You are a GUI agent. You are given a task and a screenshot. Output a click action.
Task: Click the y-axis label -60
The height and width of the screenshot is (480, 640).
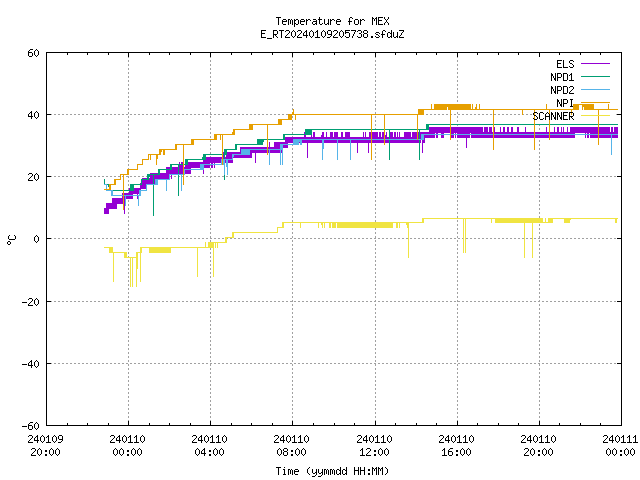(x=31, y=426)
